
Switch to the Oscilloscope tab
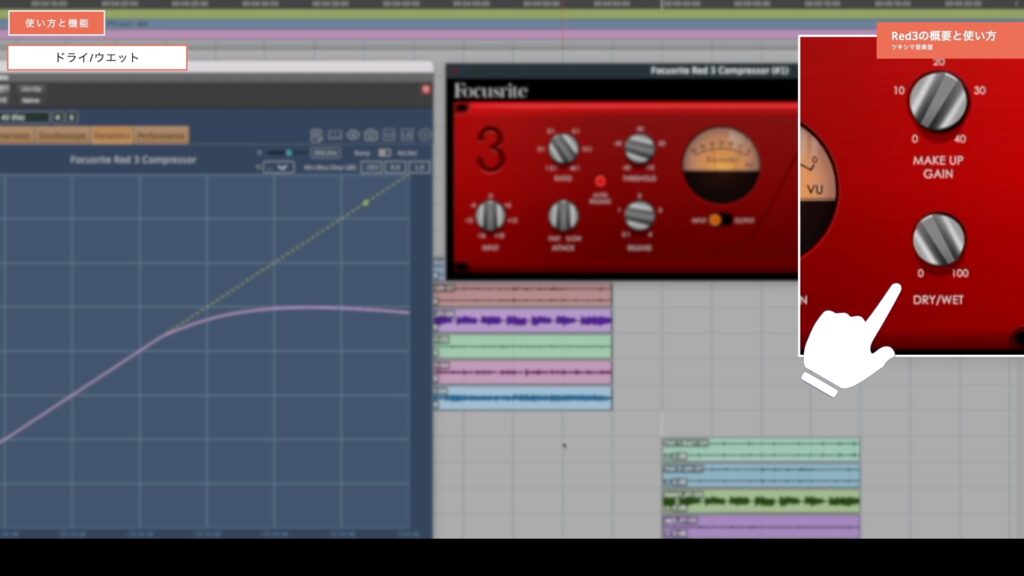[62, 135]
